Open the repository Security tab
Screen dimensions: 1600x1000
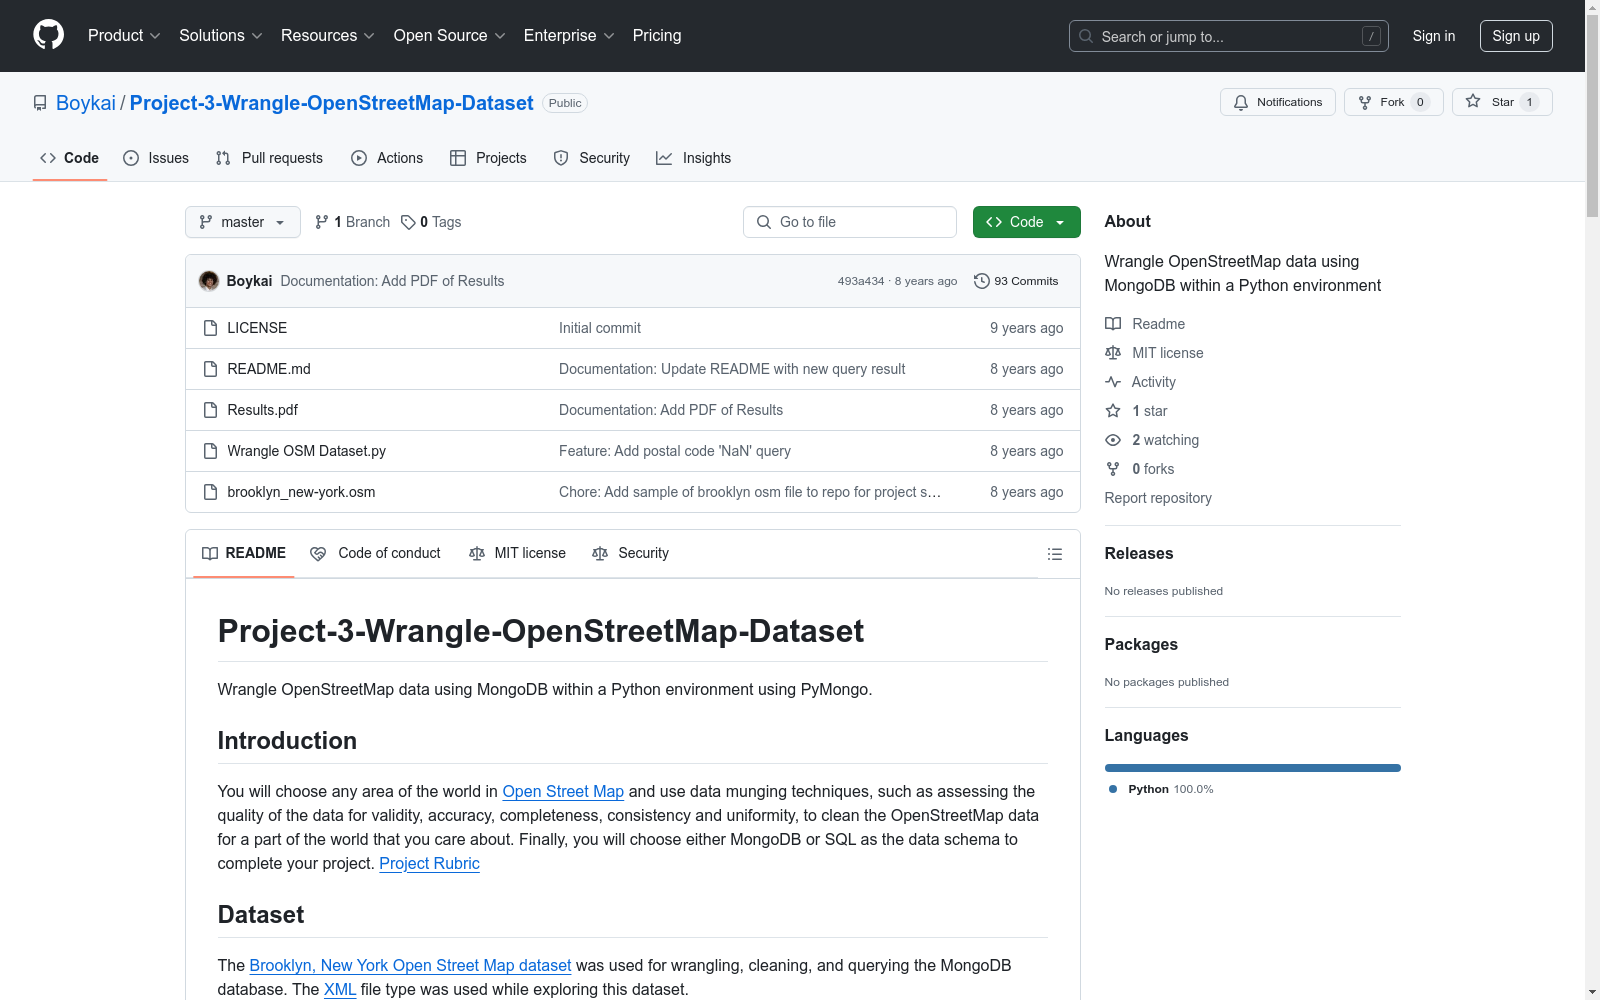coord(592,158)
